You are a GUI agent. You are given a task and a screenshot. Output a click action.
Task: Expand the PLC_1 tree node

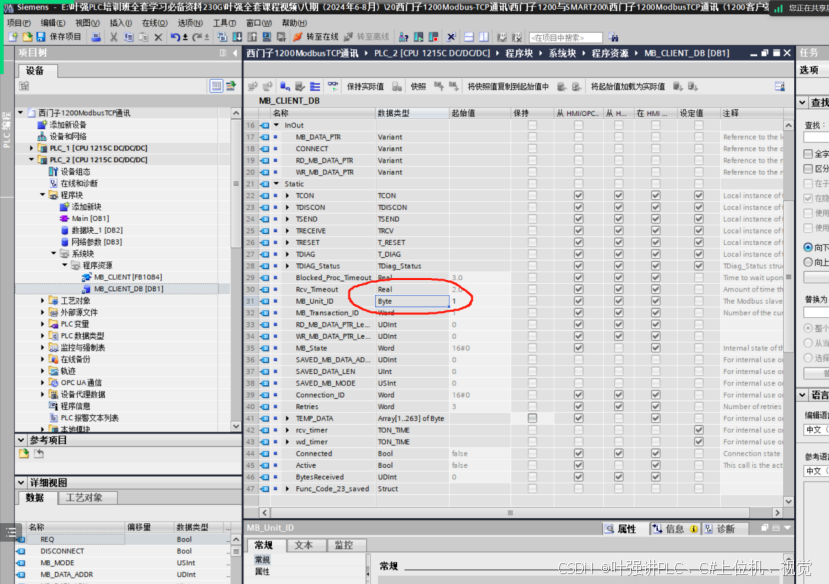31,148
